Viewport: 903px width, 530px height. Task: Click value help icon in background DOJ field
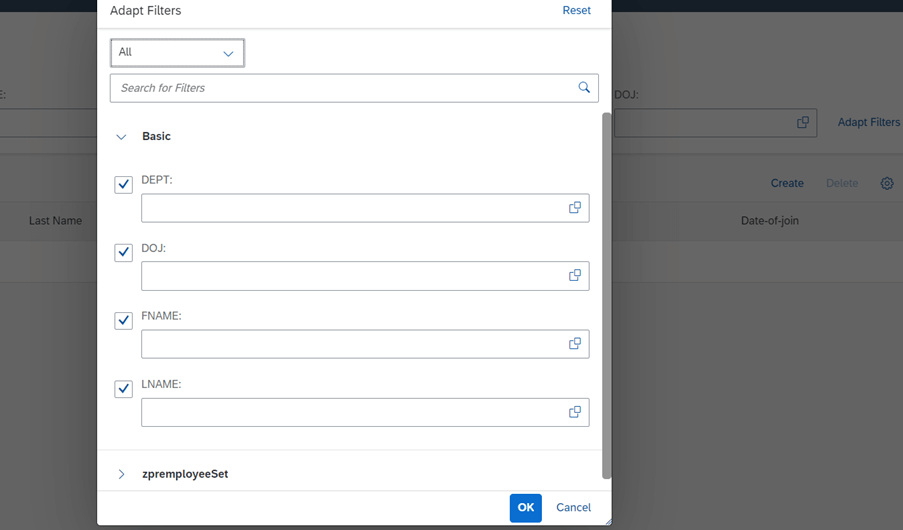803,122
